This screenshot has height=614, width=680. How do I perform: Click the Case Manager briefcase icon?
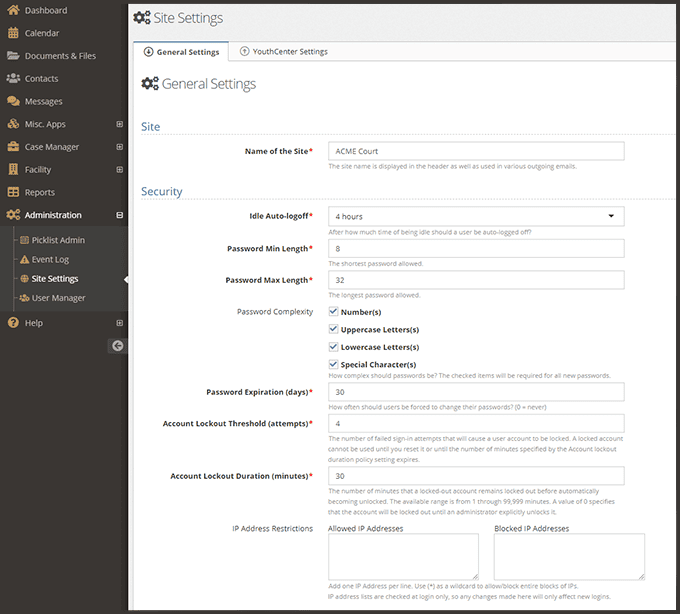point(13,147)
